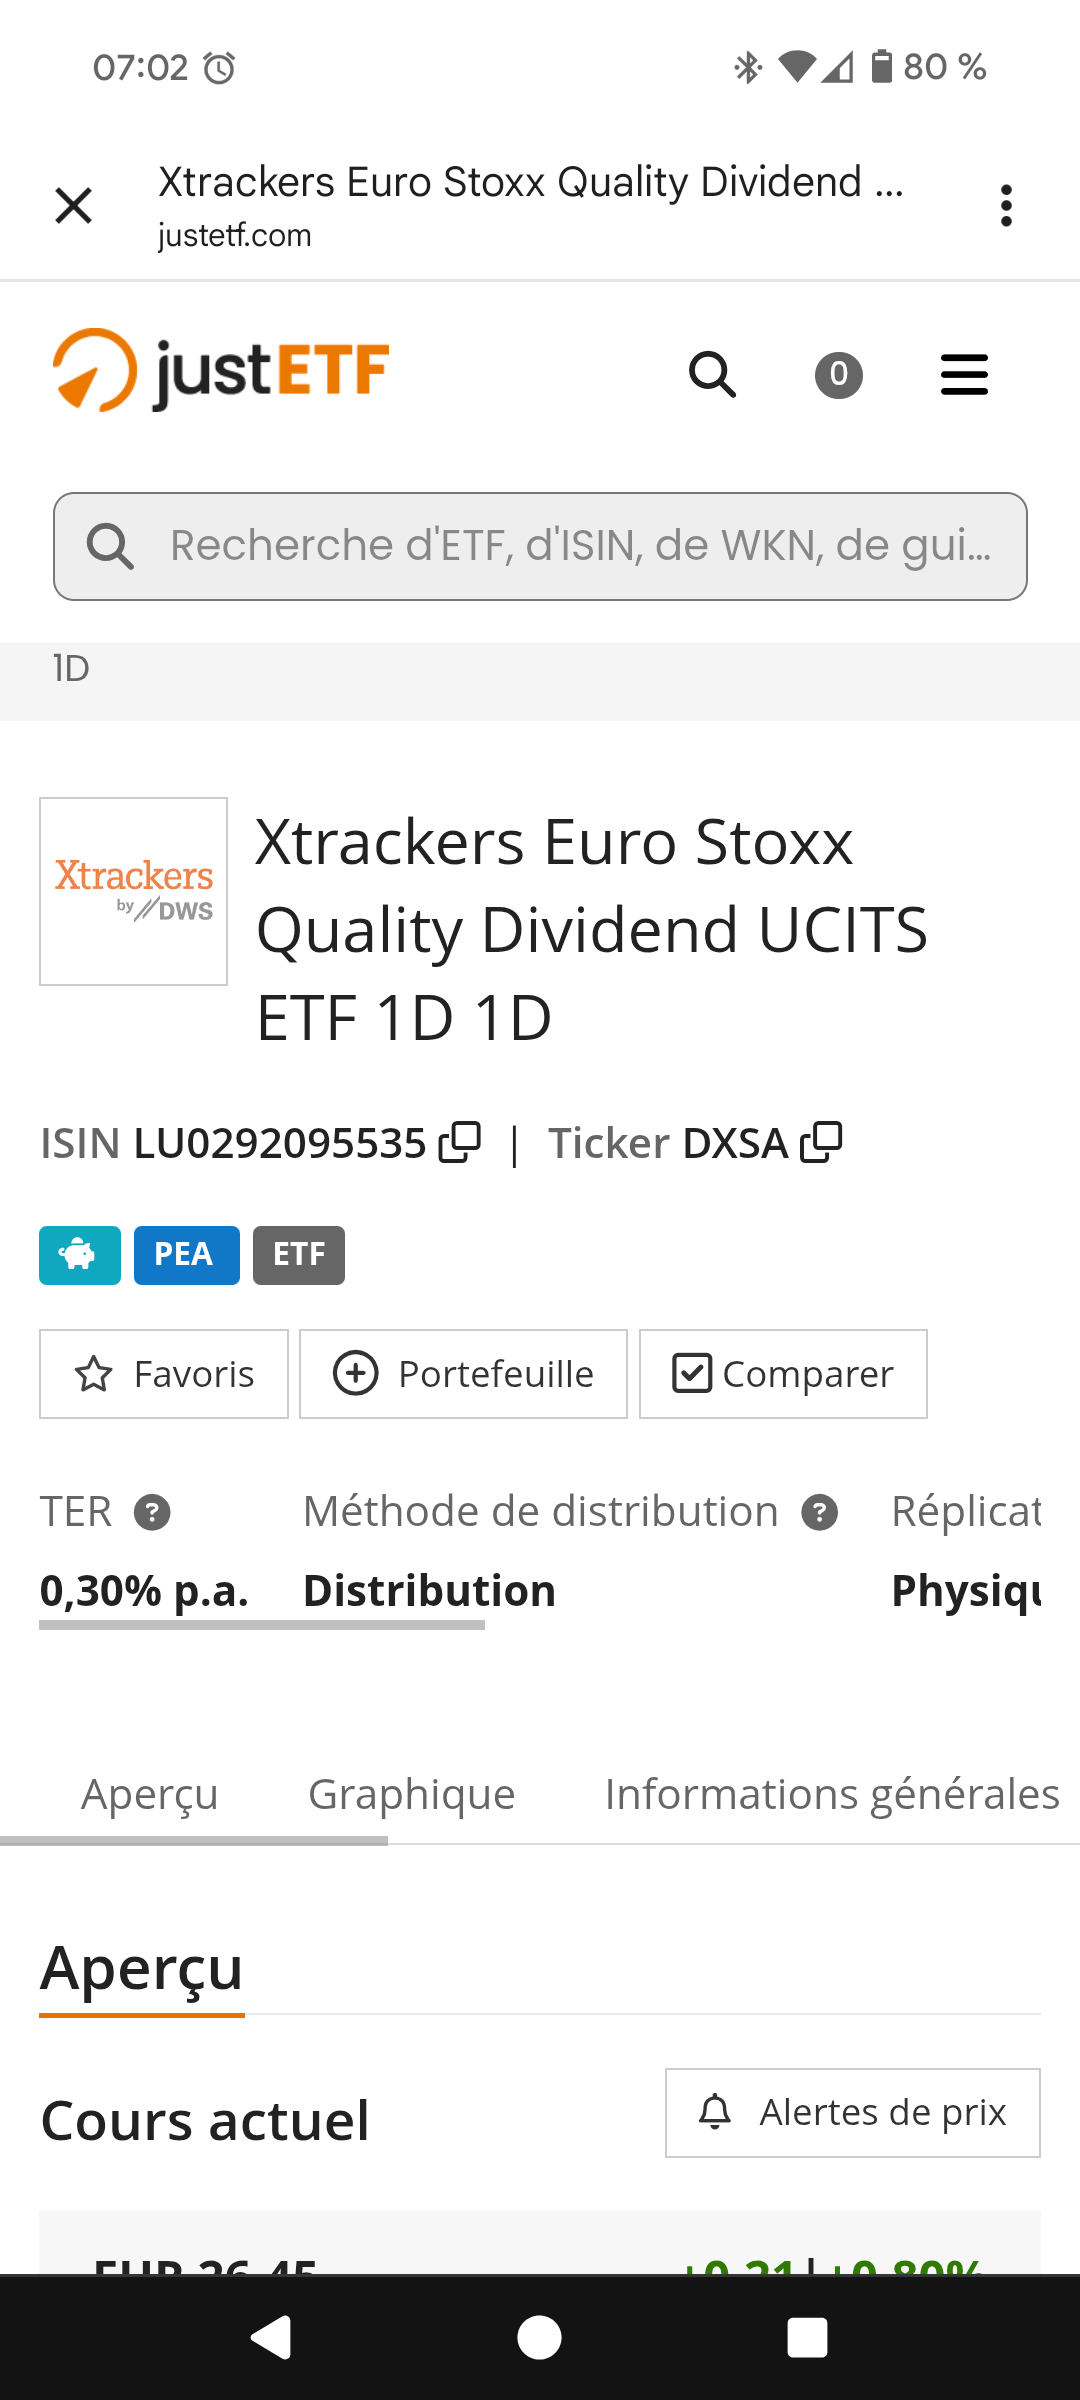This screenshot has width=1080, height=2400.
Task: Add the ETF to Favoris
Action: [164, 1374]
